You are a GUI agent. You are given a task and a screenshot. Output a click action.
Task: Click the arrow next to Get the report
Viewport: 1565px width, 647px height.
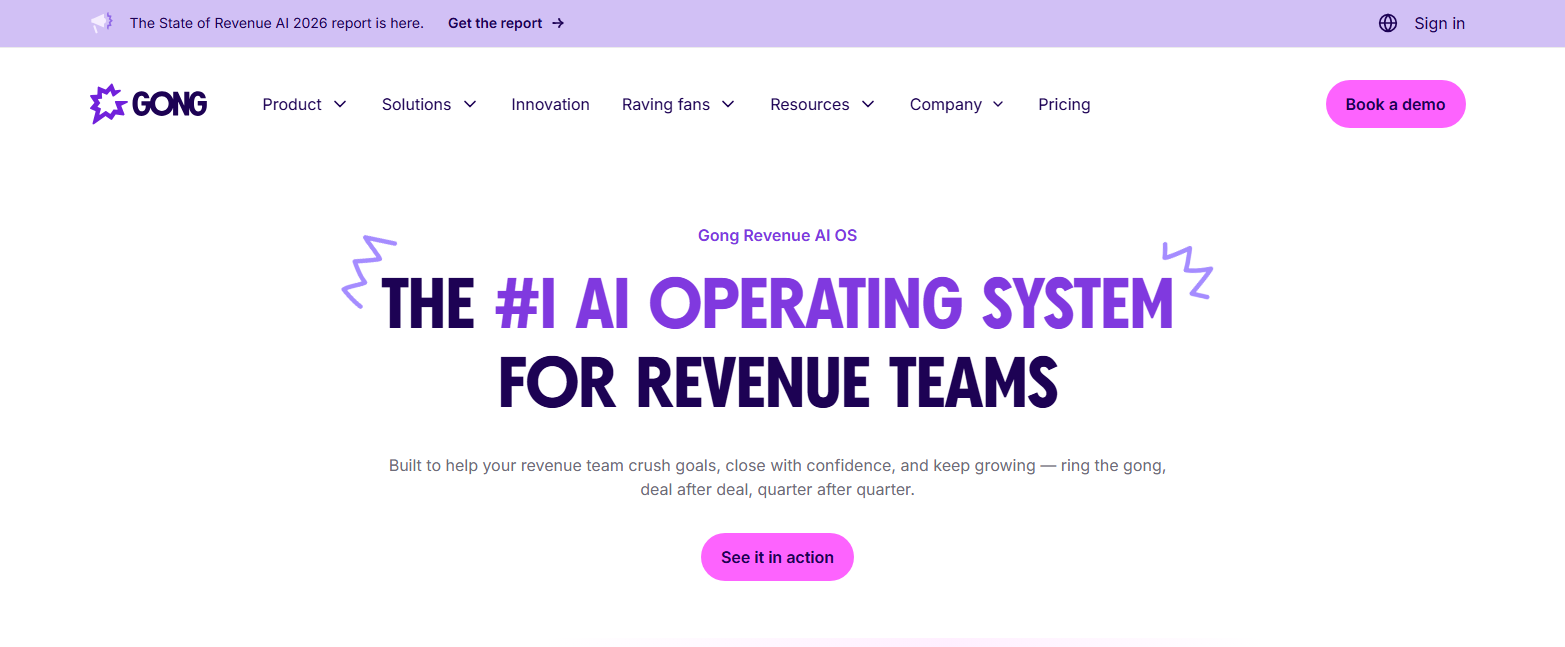click(558, 23)
